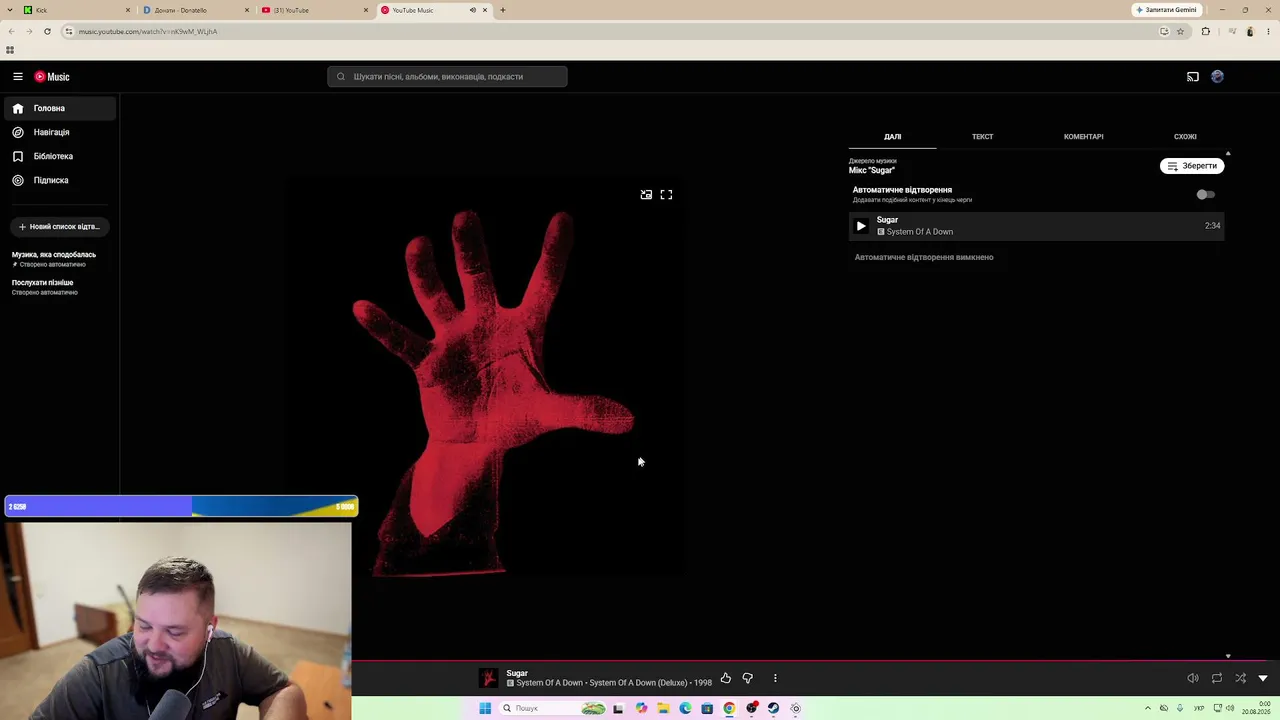Reload the page
Screen dimensions: 1280x720
coord(47,31)
